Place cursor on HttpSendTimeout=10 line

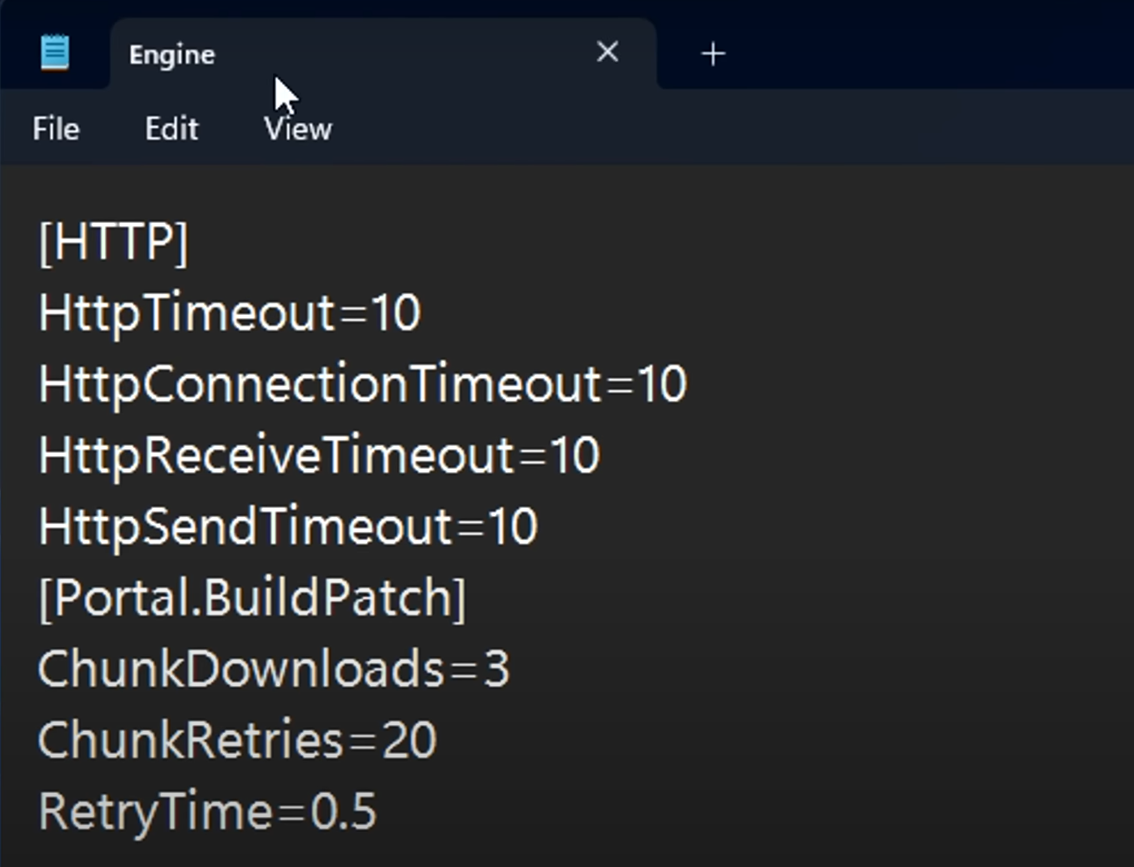click(x=288, y=527)
